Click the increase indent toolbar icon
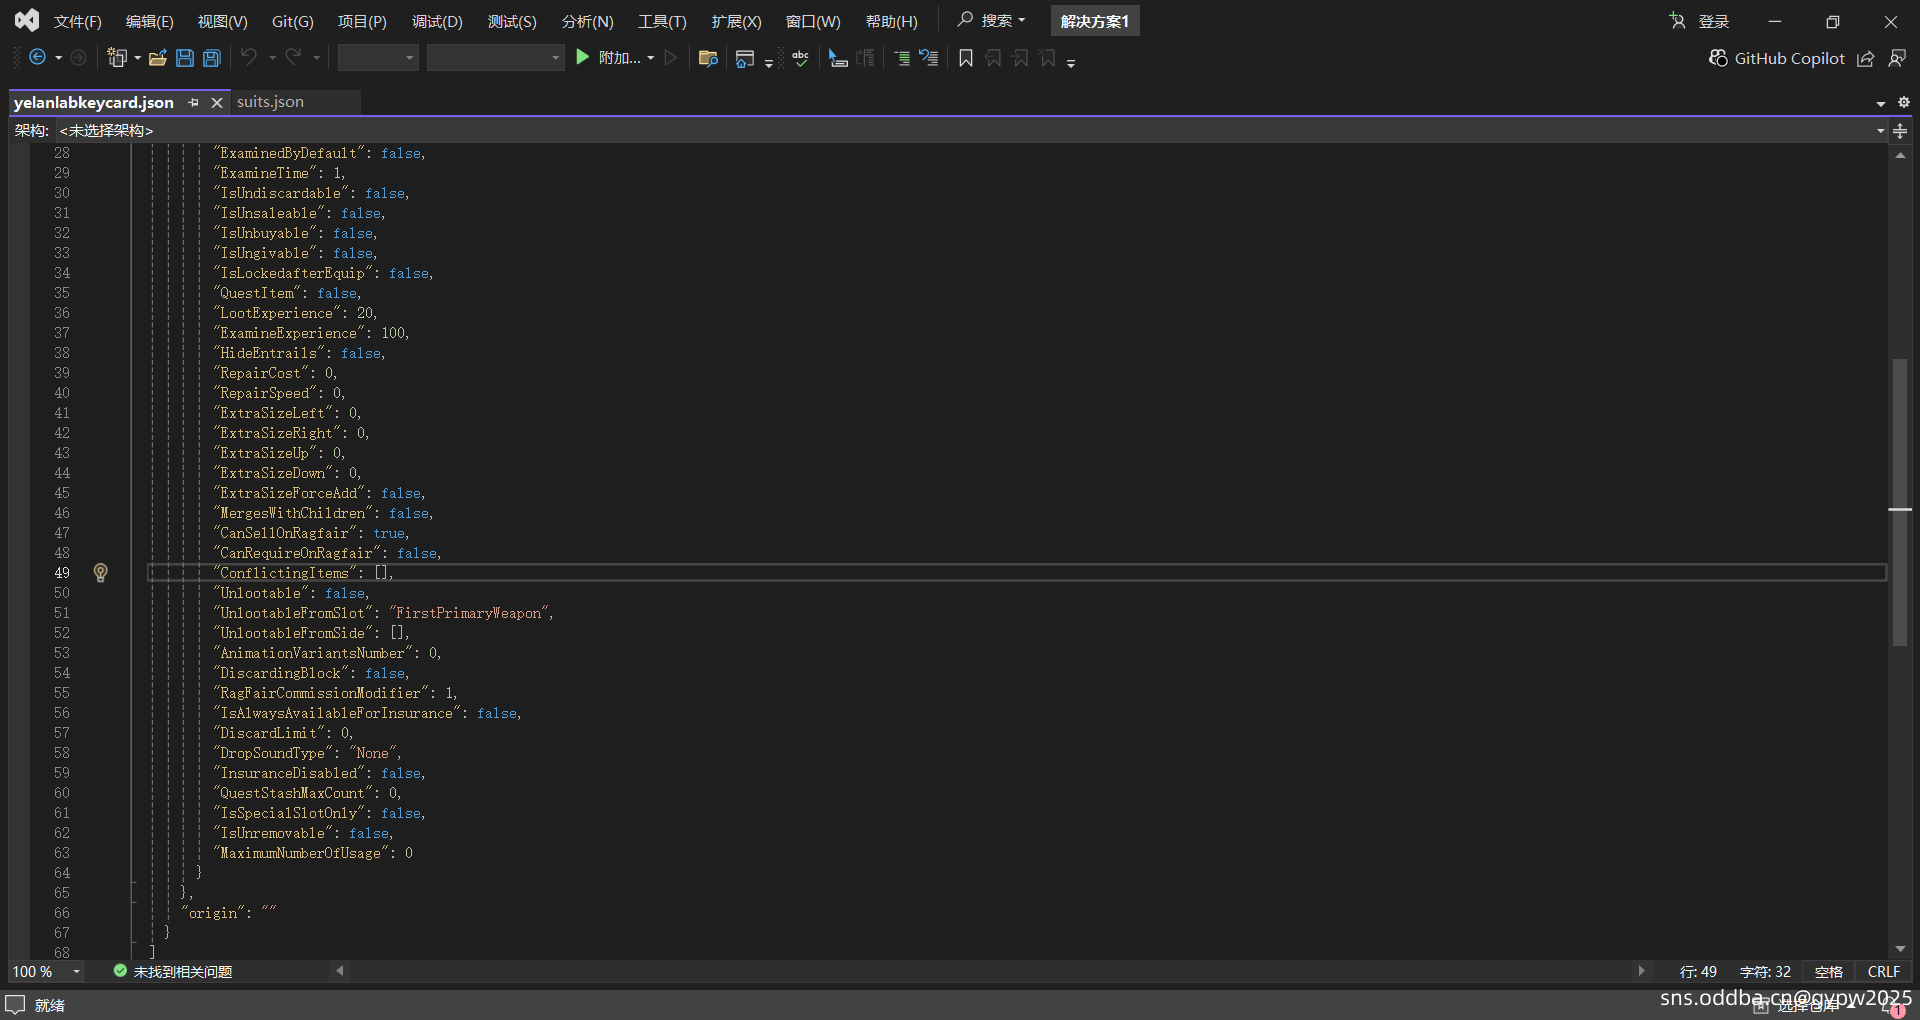 [902, 58]
